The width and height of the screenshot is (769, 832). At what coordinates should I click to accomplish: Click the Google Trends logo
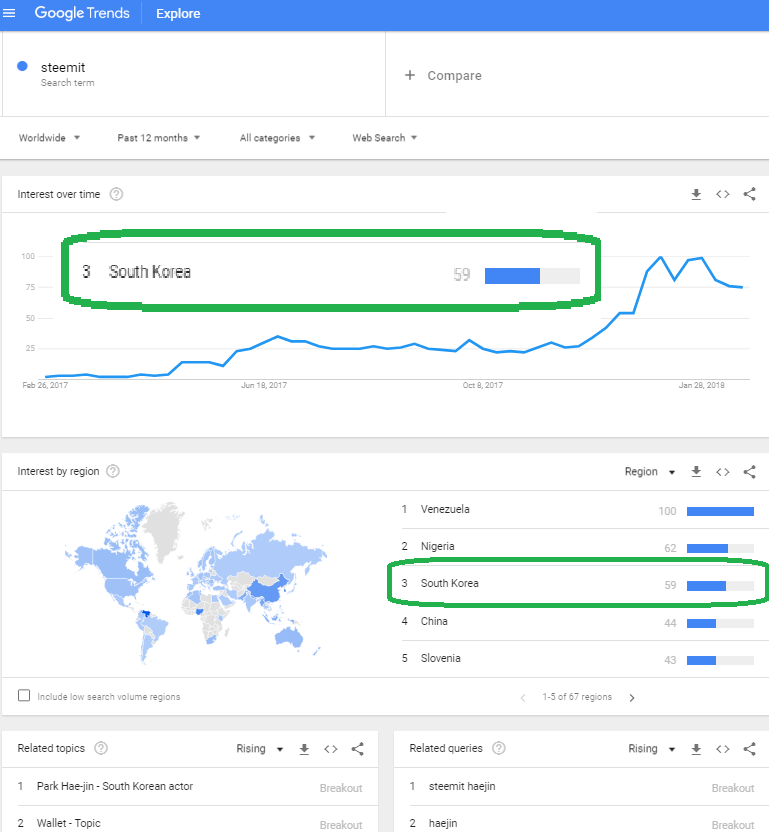(82, 13)
